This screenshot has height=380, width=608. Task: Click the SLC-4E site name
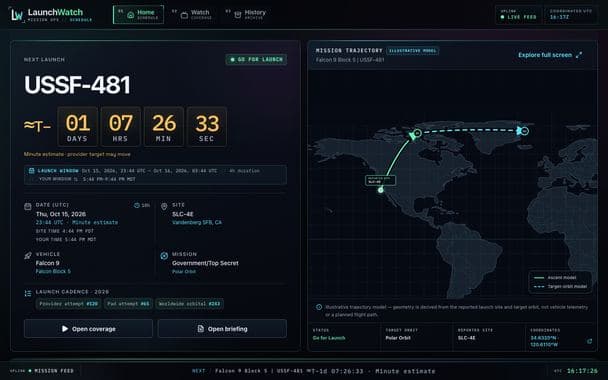point(183,214)
